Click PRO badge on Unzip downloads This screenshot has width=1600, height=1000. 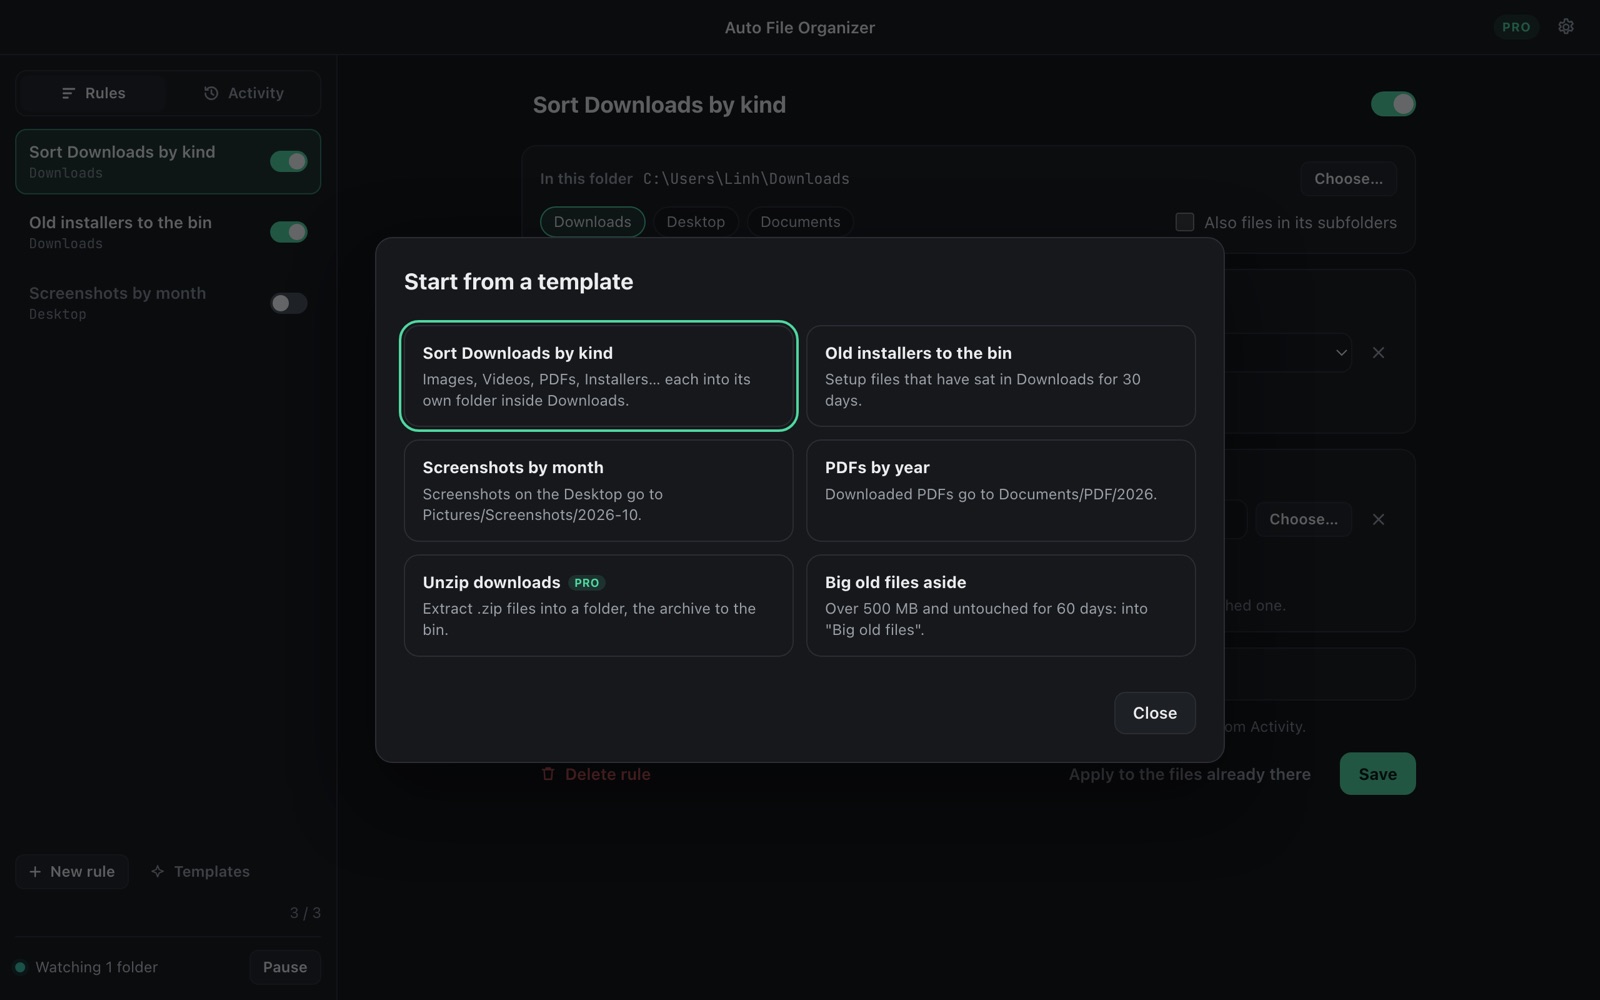(587, 583)
